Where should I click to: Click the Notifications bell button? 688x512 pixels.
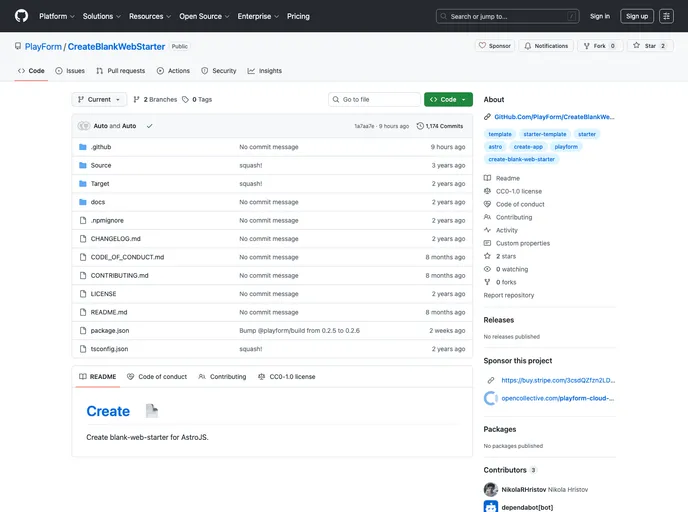(x=545, y=46)
